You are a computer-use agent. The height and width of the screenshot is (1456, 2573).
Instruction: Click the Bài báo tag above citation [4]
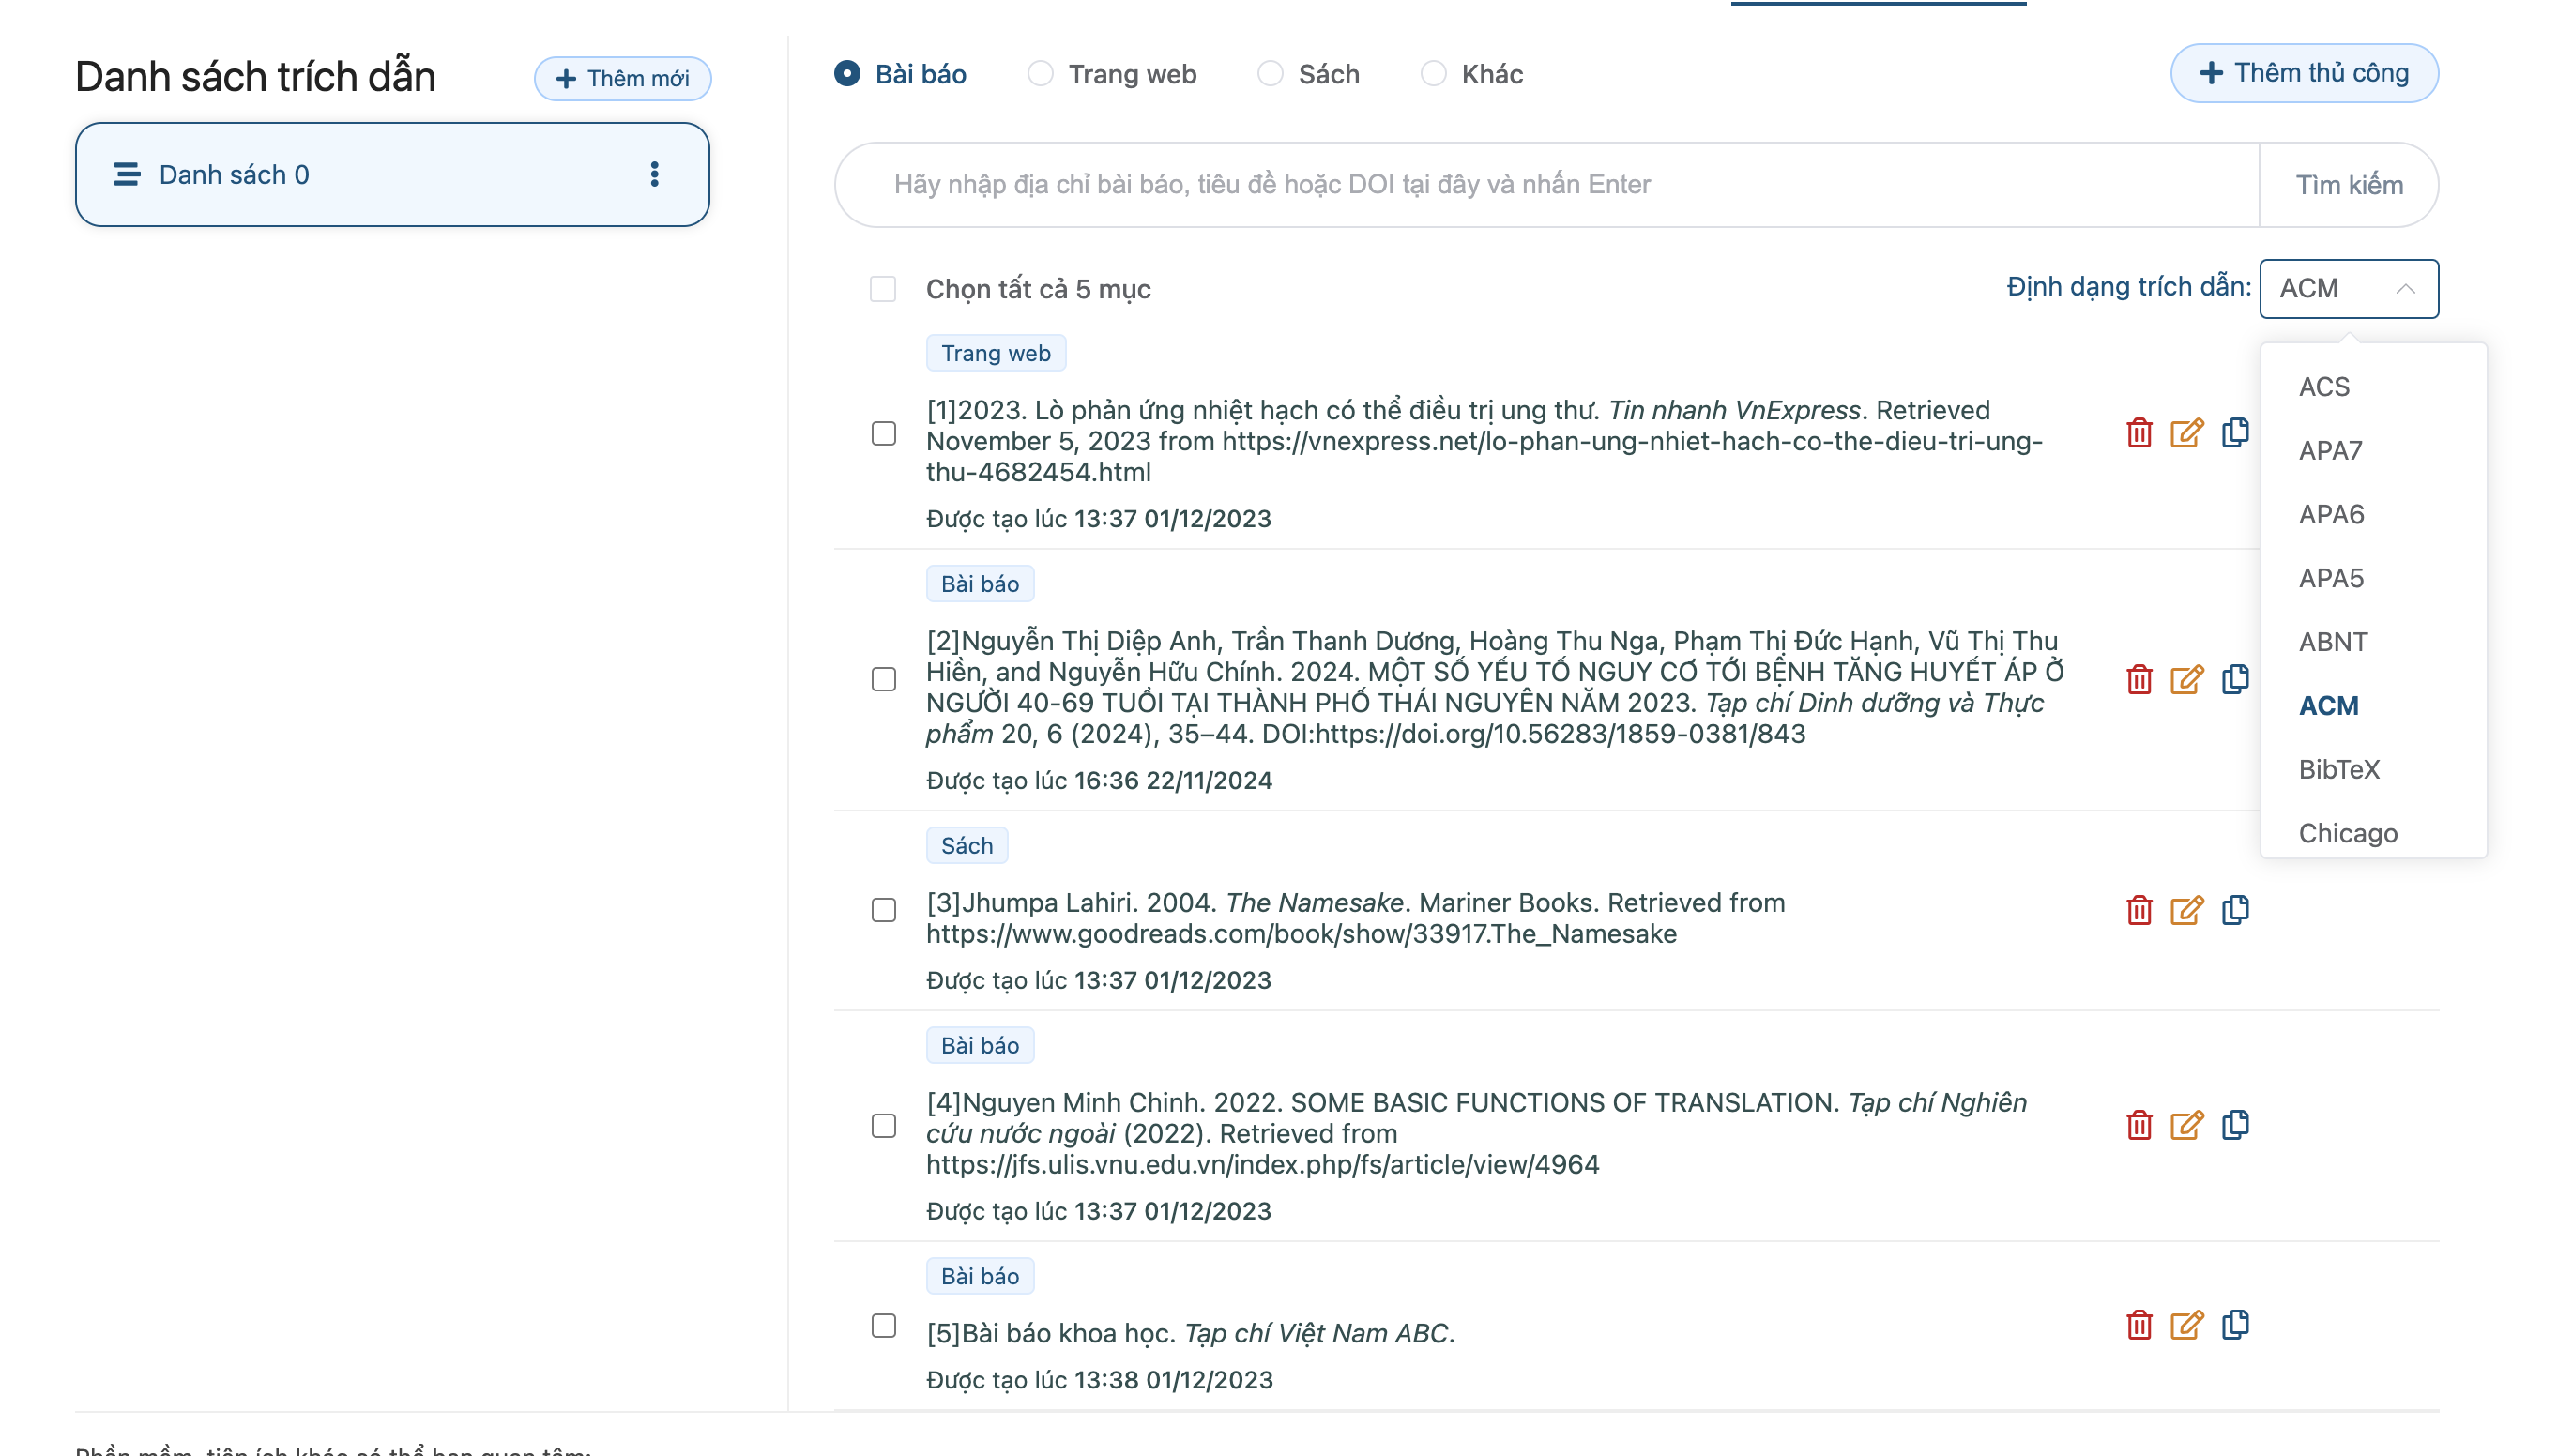point(979,1046)
